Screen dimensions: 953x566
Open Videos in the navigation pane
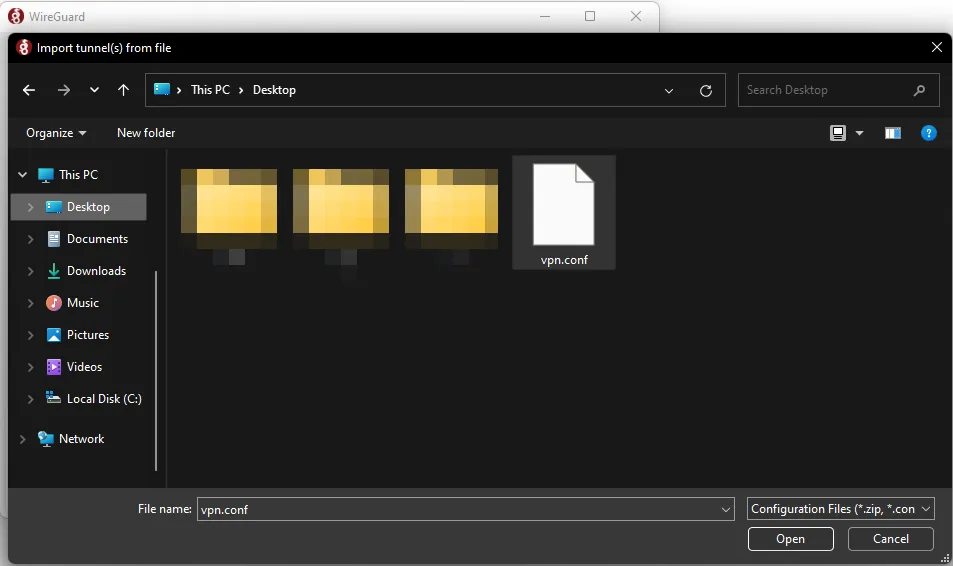tap(84, 367)
